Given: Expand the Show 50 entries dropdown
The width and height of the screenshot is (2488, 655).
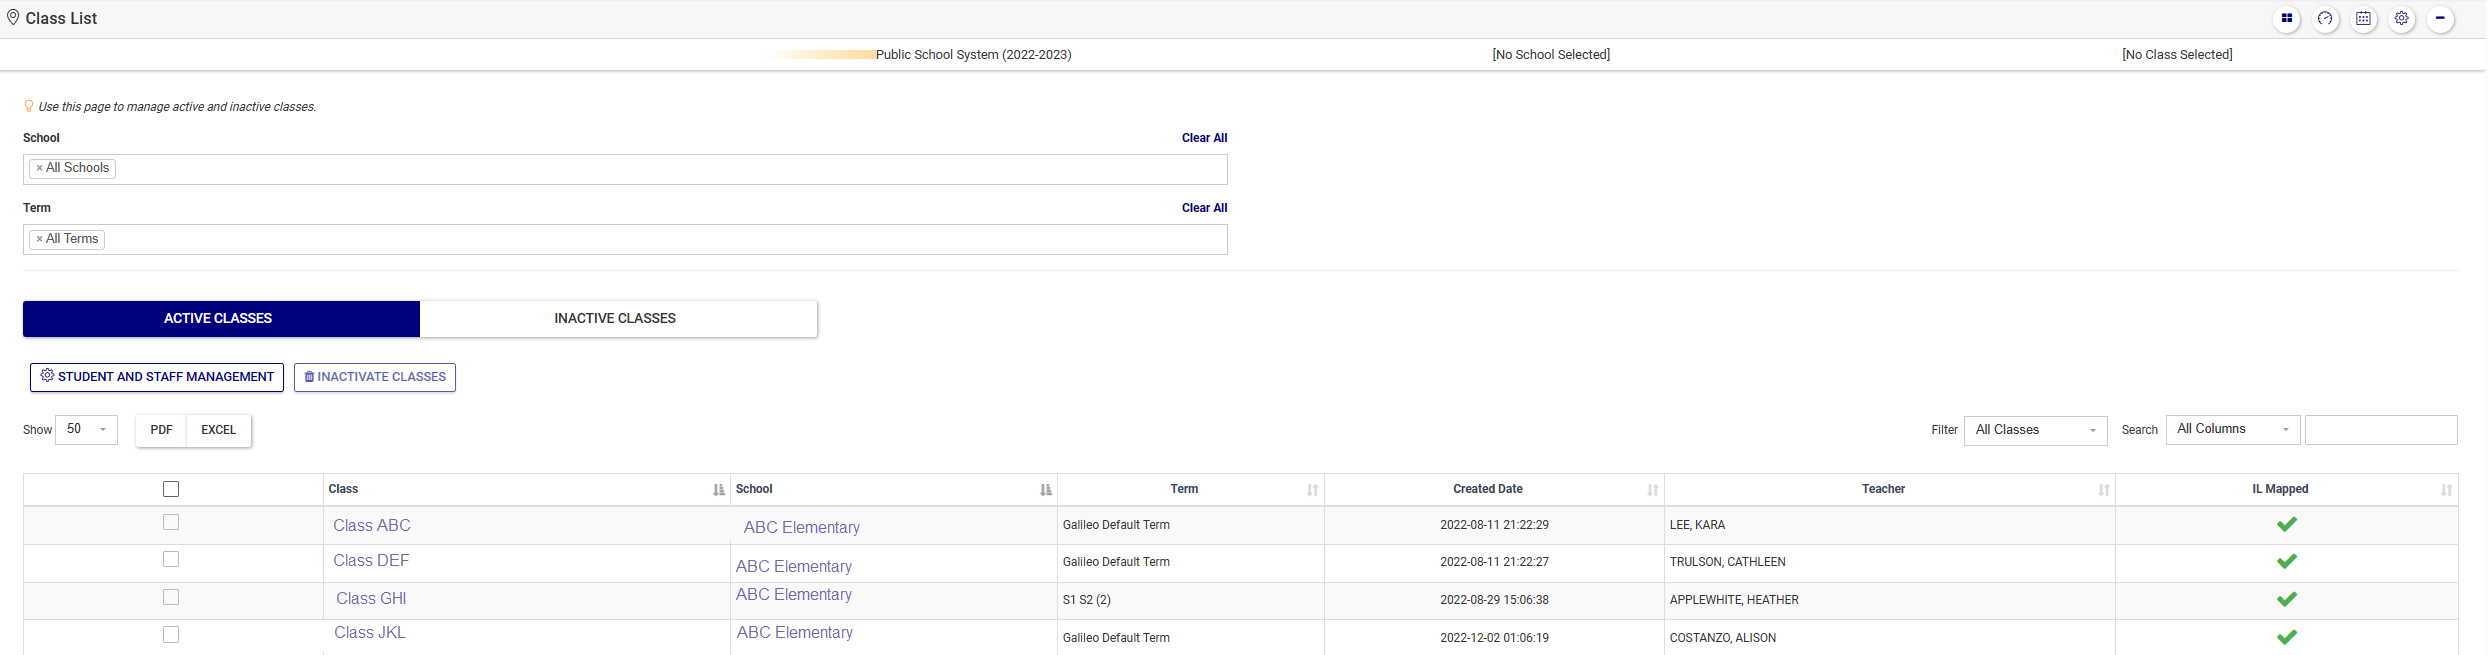Looking at the screenshot, I should pyautogui.click(x=86, y=430).
